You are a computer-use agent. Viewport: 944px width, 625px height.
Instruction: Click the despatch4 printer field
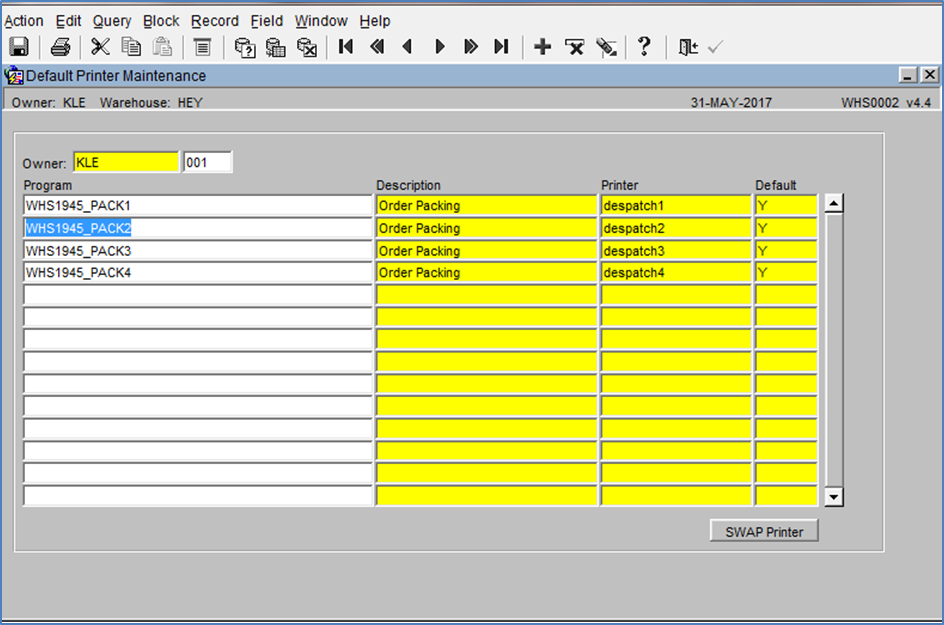click(x=675, y=273)
